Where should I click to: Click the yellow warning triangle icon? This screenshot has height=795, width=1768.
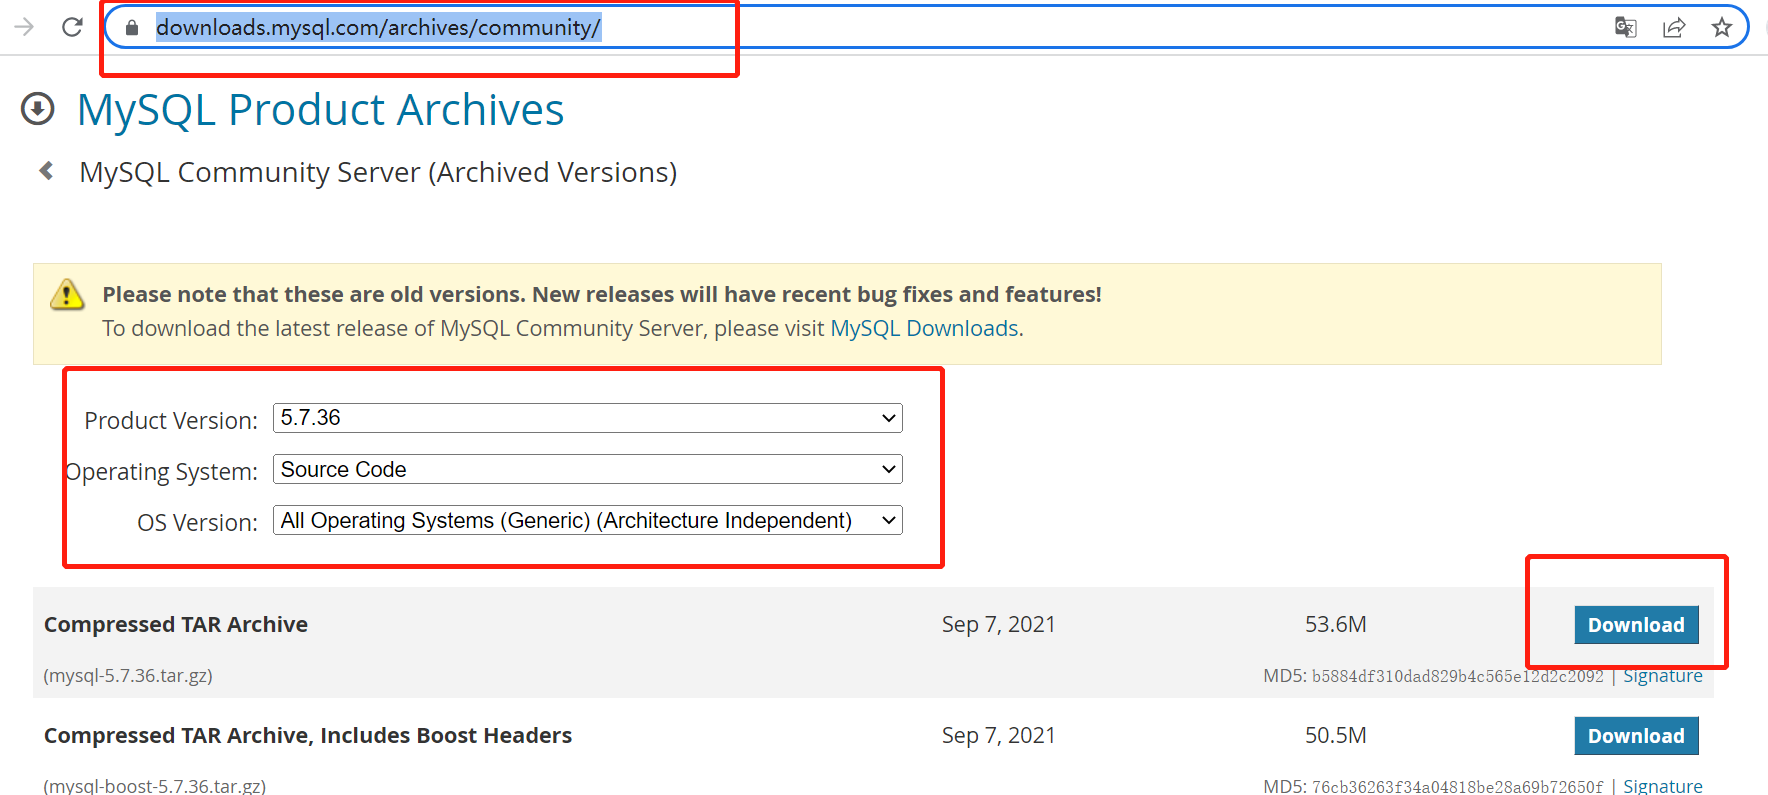pos(67,294)
